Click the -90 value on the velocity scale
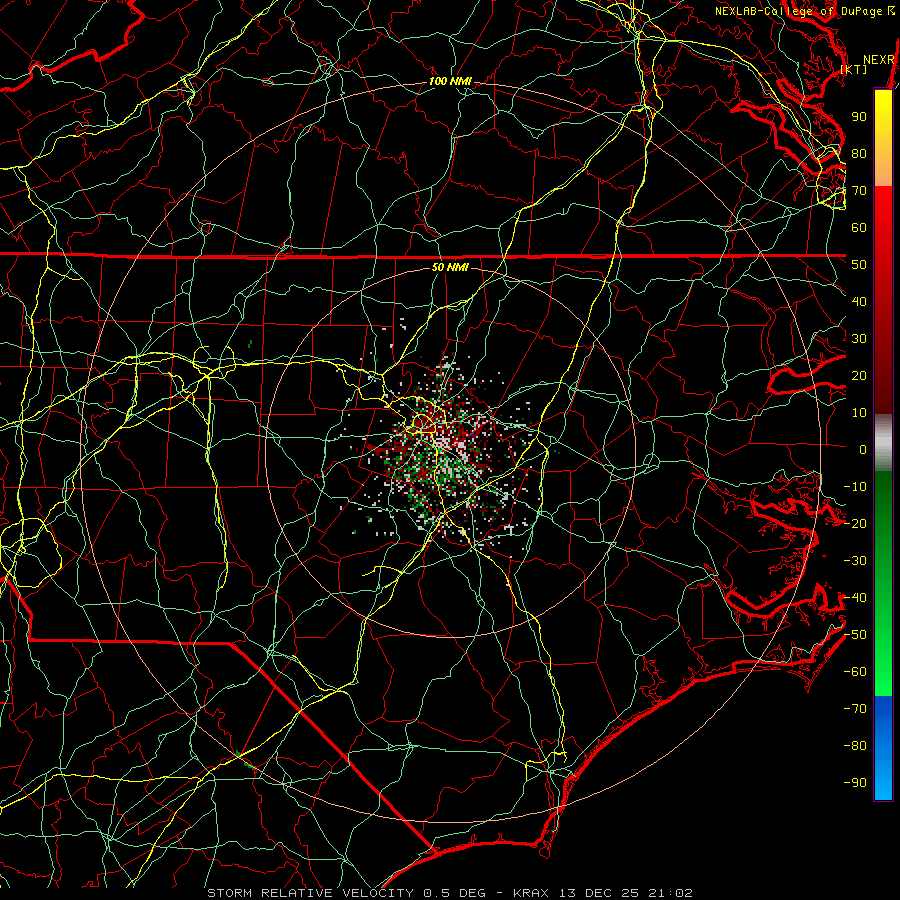Viewport: 900px width, 900px height. tap(855, 783)
